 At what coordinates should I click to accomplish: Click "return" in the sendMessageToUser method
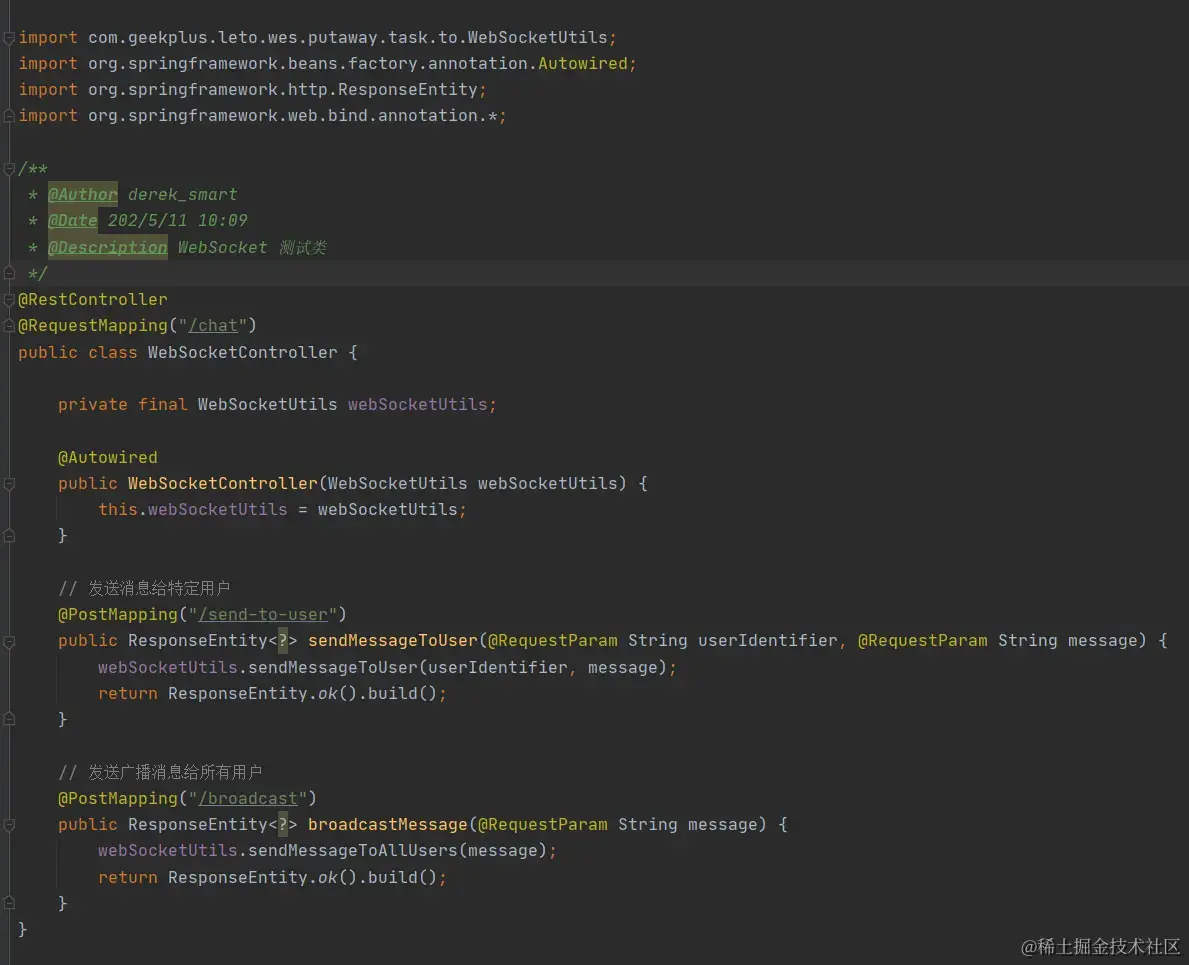click(x=127, y=694)
